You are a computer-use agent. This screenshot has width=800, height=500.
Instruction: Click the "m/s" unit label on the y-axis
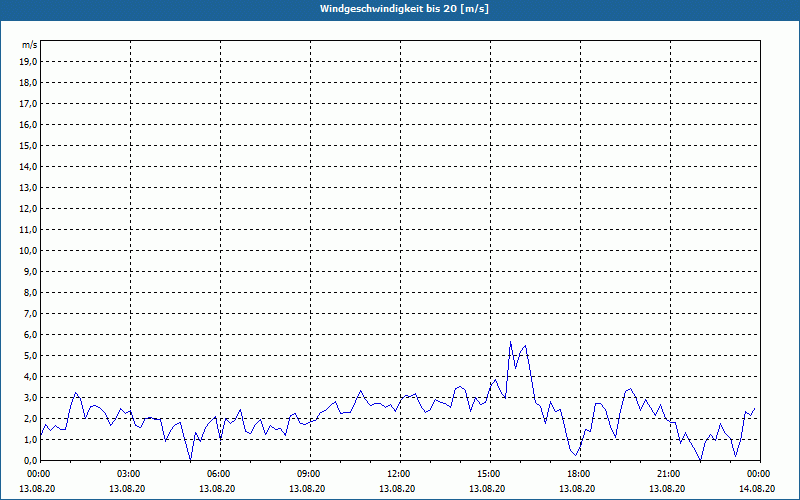[x=30, y=45]
